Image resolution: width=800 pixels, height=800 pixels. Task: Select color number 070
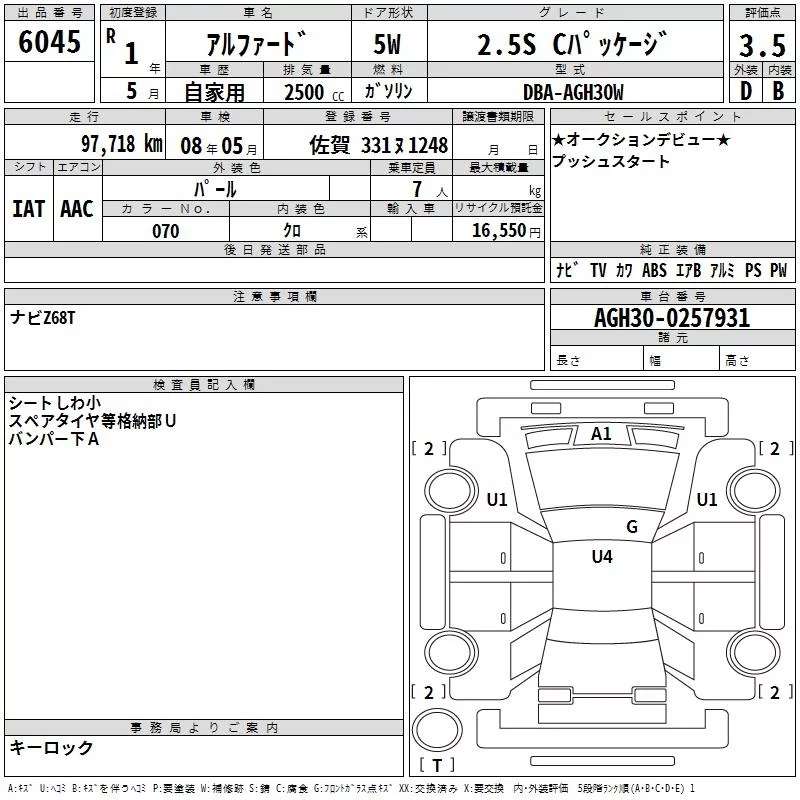click(x=166, y=231)
